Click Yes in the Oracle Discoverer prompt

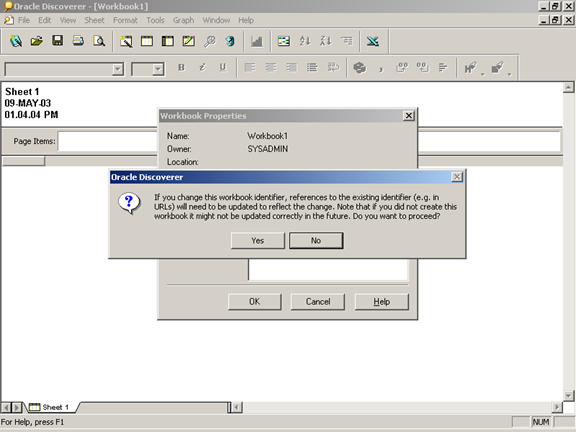tap(258, 240)
